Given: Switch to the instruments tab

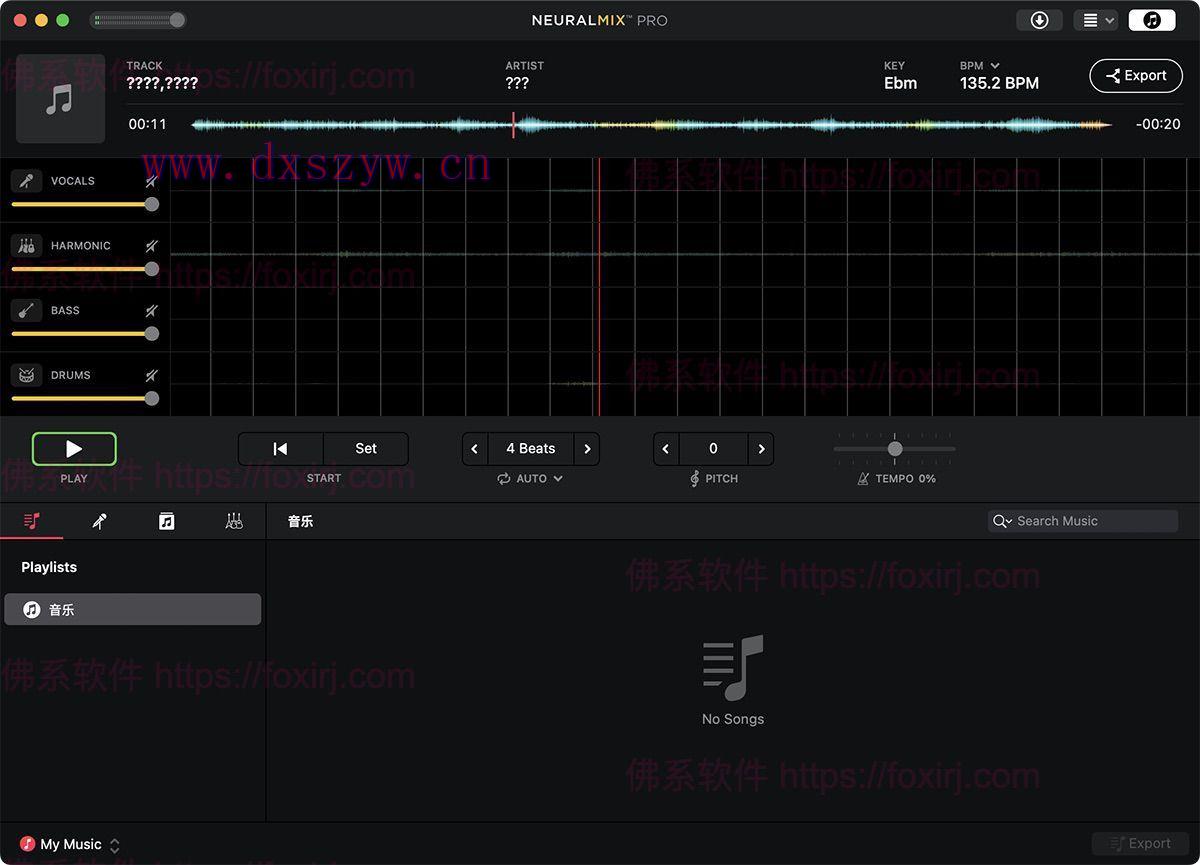Looking at the screenshot, I should click(234, 521).
